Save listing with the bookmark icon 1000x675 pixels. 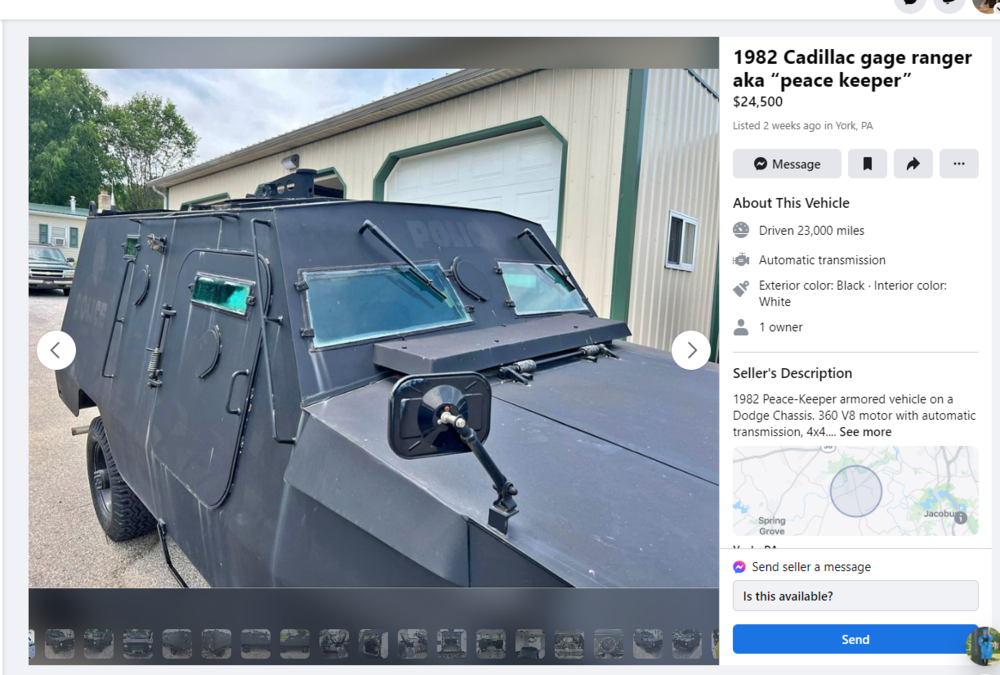click(867, 164)
